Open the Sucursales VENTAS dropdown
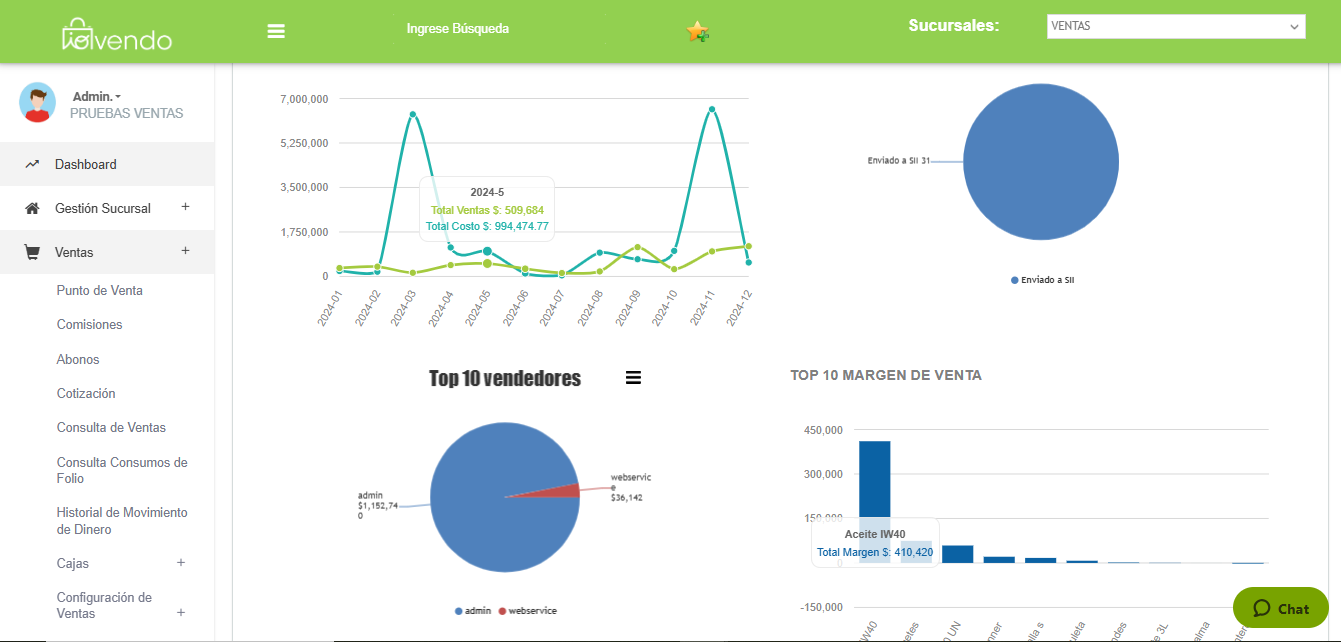The image size is (1341, 642). point(1175,27)
